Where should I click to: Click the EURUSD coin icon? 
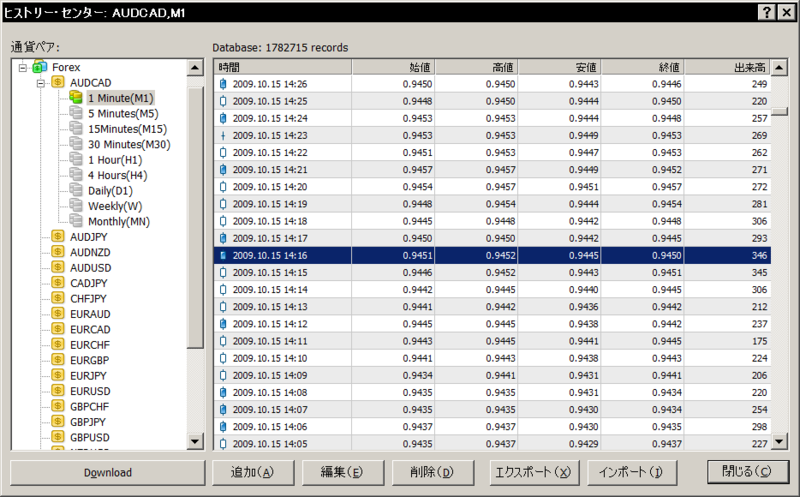pos(58,390)
